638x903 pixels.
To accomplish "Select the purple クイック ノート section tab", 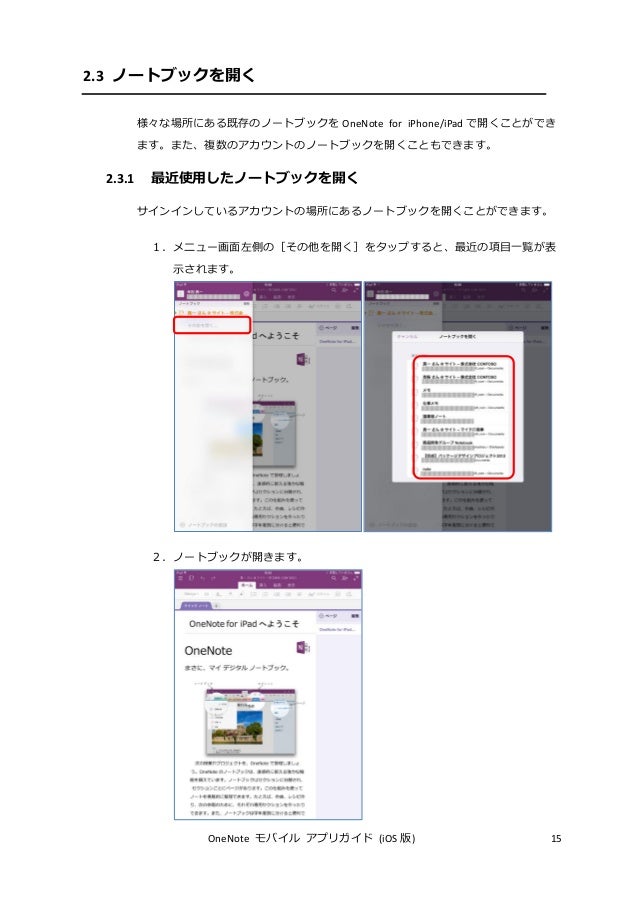I will pyautogui.click(x=196, y=606).
